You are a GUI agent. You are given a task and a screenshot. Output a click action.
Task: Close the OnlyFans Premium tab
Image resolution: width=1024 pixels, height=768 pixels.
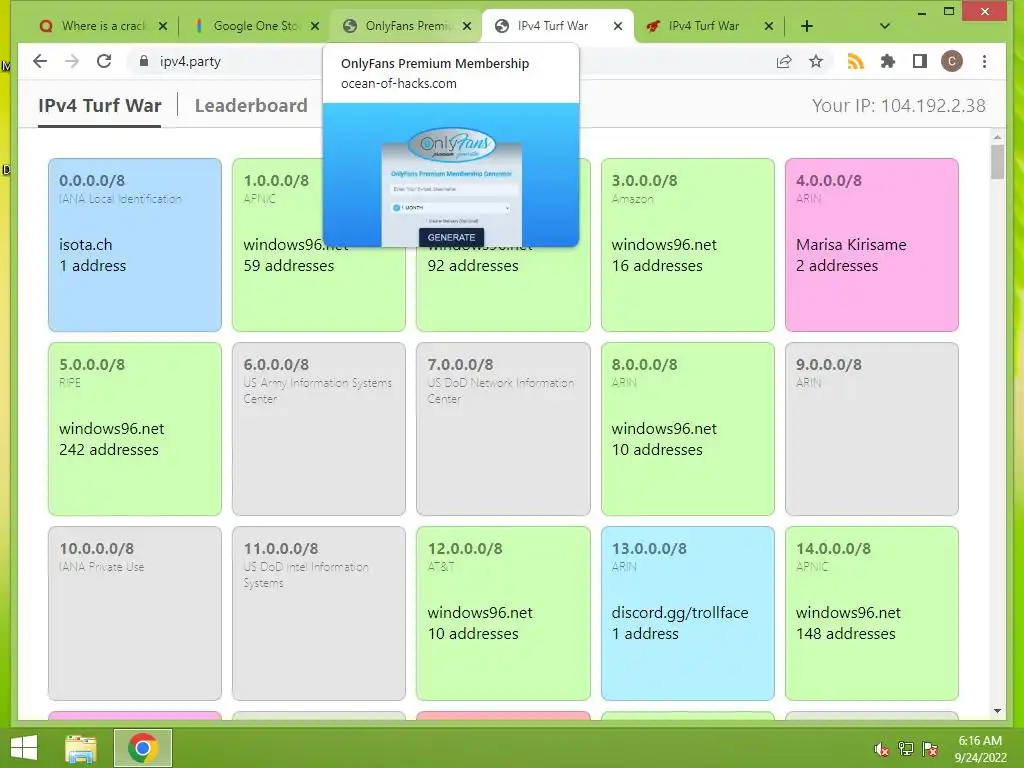(467, 26)
